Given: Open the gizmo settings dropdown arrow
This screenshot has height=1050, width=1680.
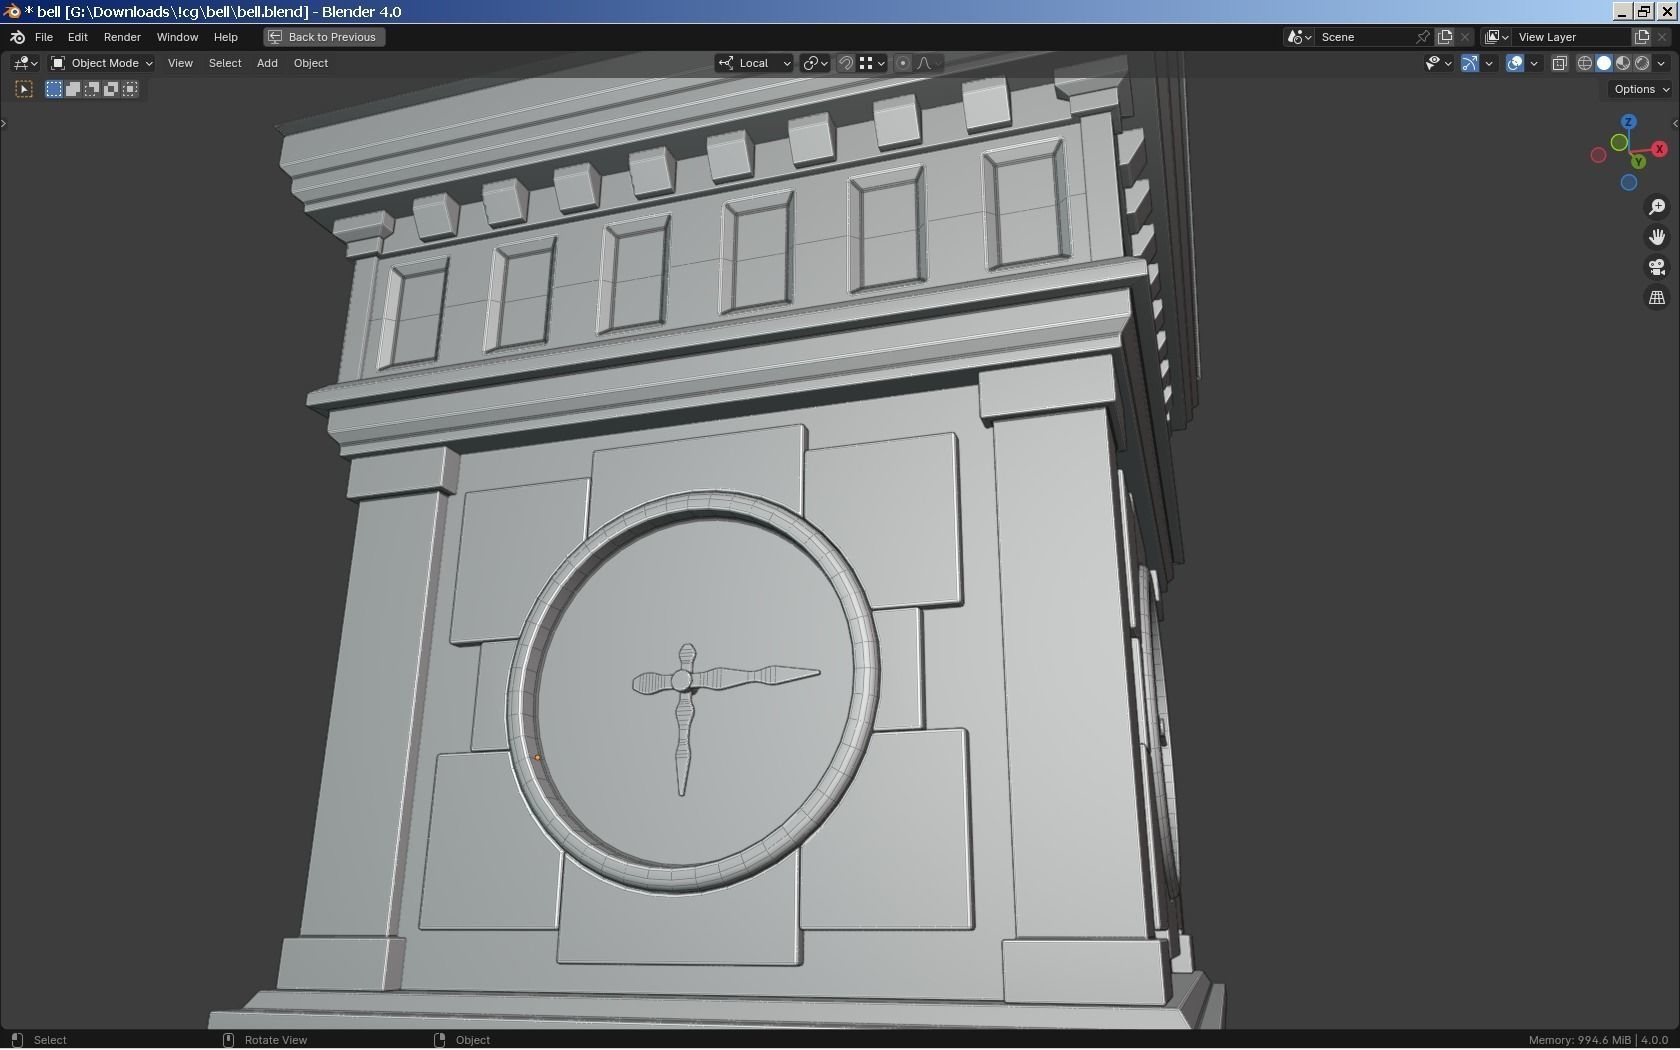Looking at the screenshot, I should [x=1489, y=63].
